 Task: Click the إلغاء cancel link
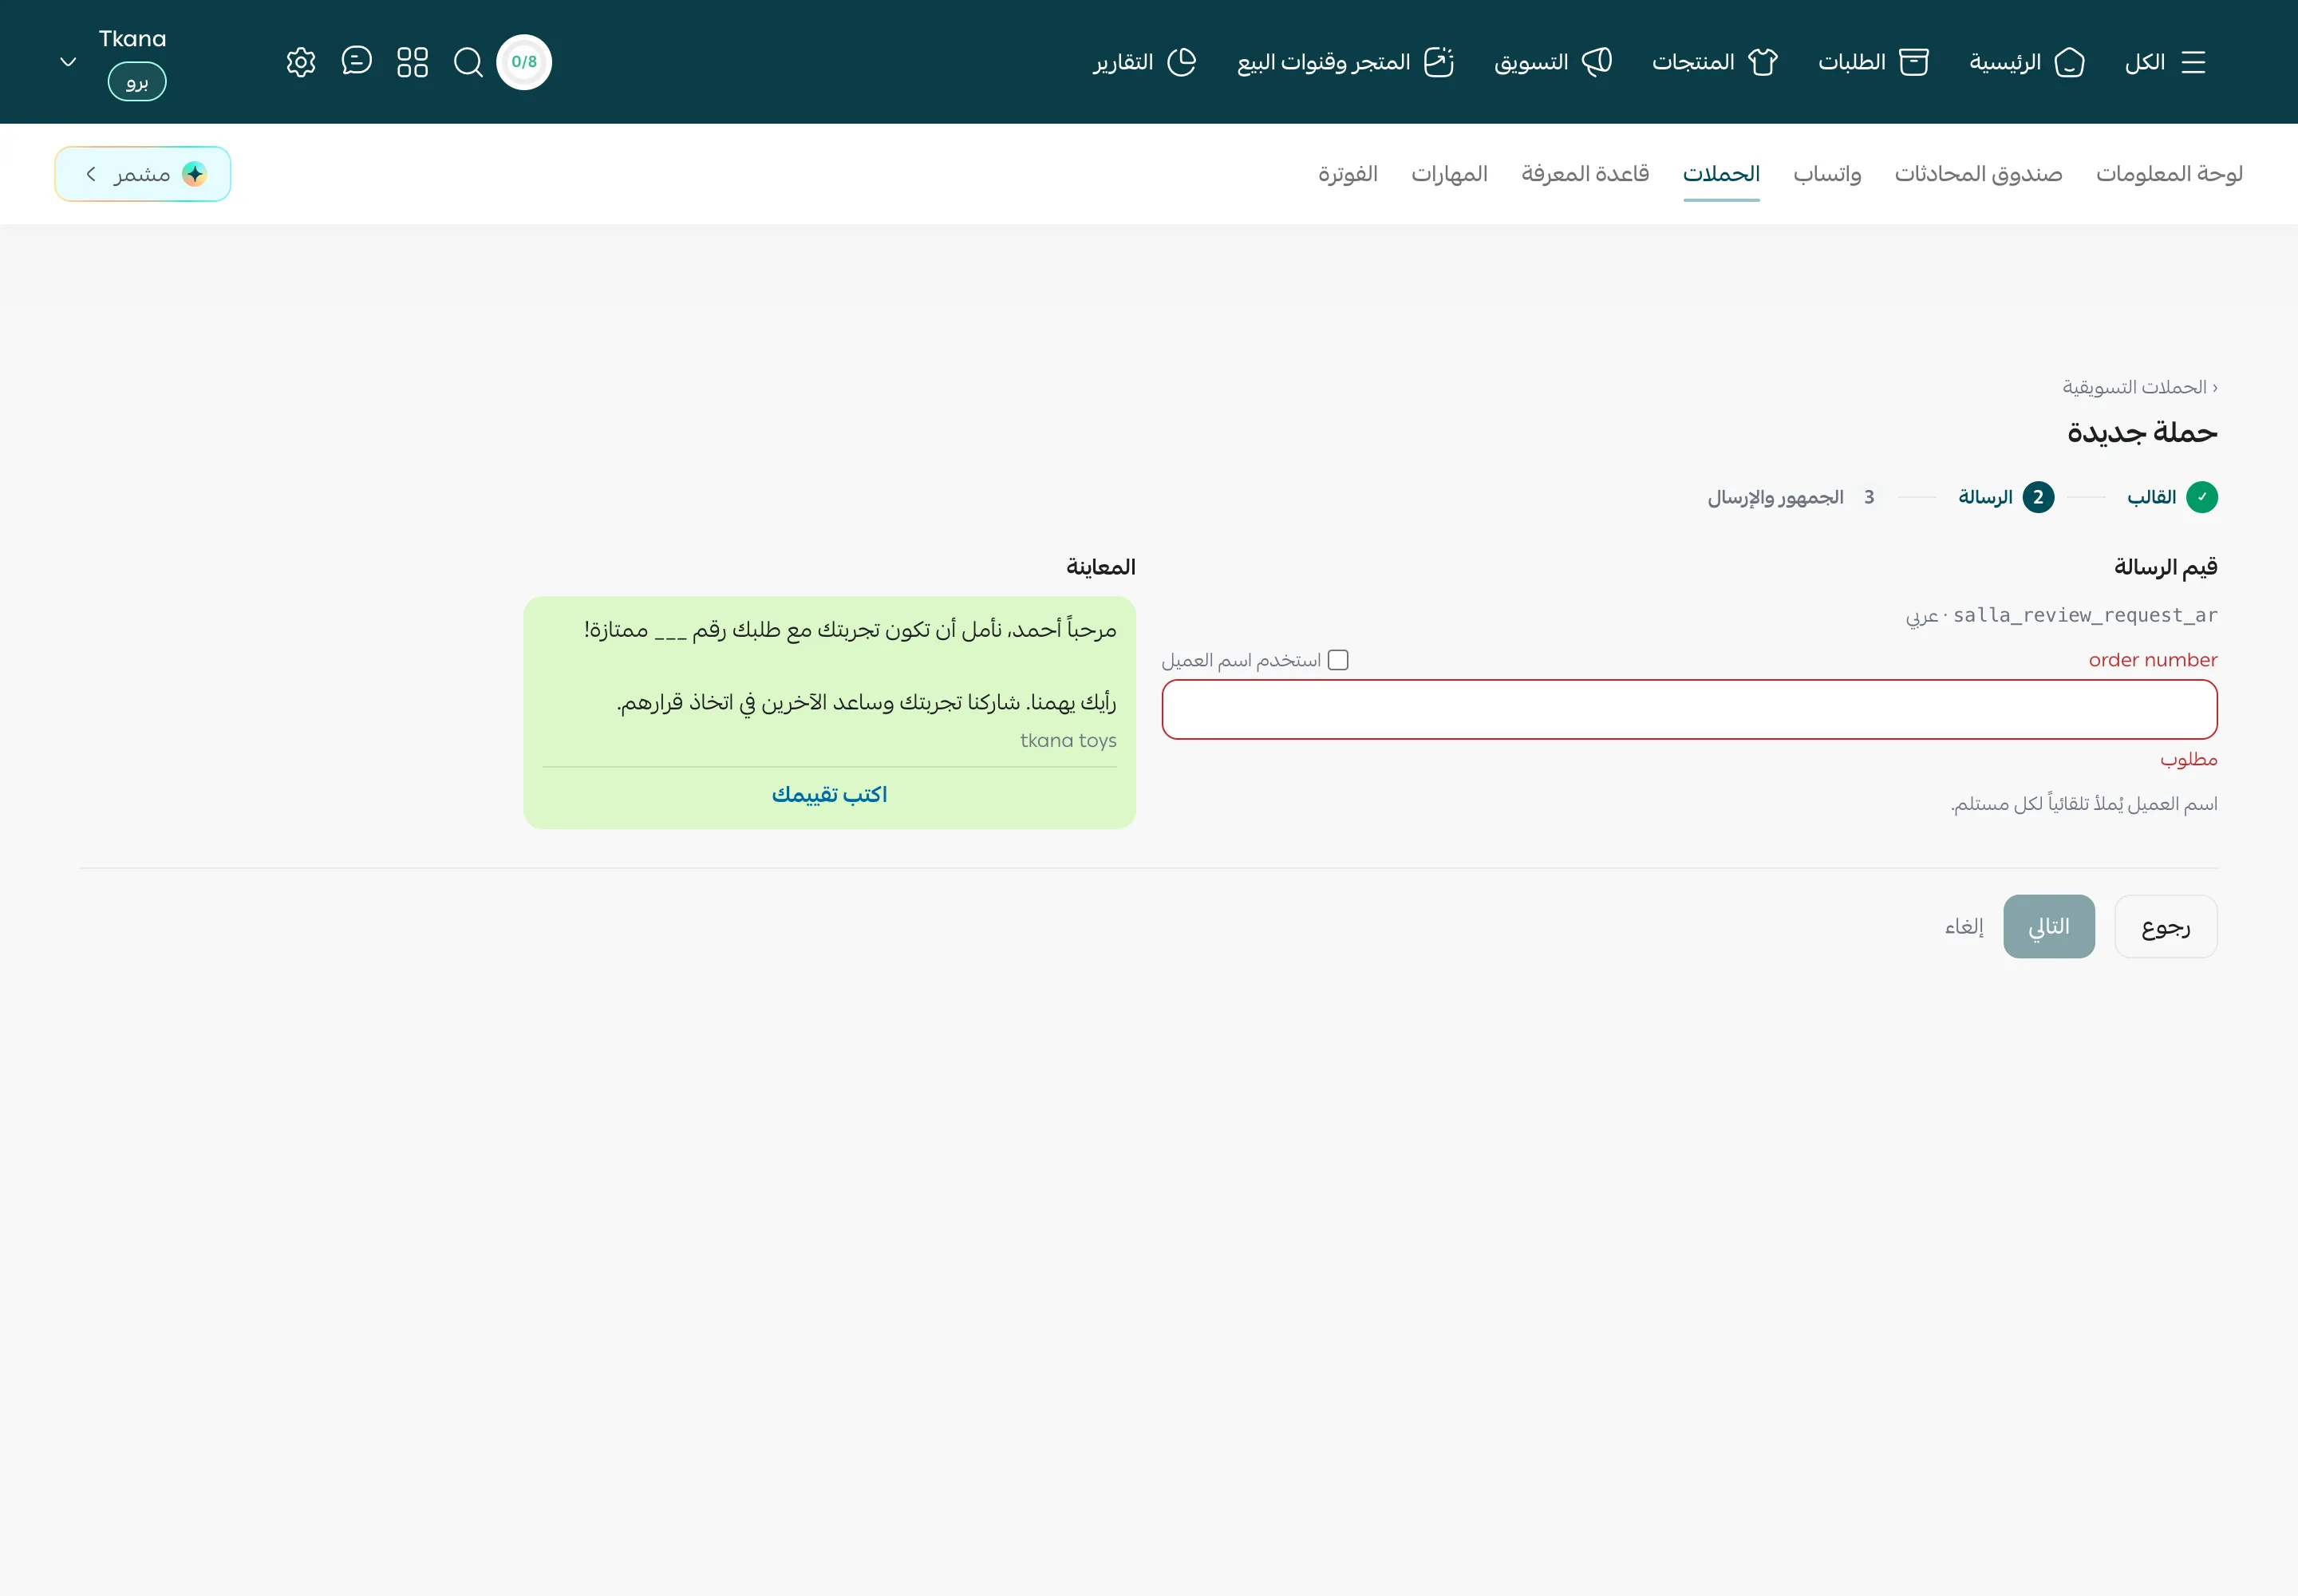click(1964, 926)
